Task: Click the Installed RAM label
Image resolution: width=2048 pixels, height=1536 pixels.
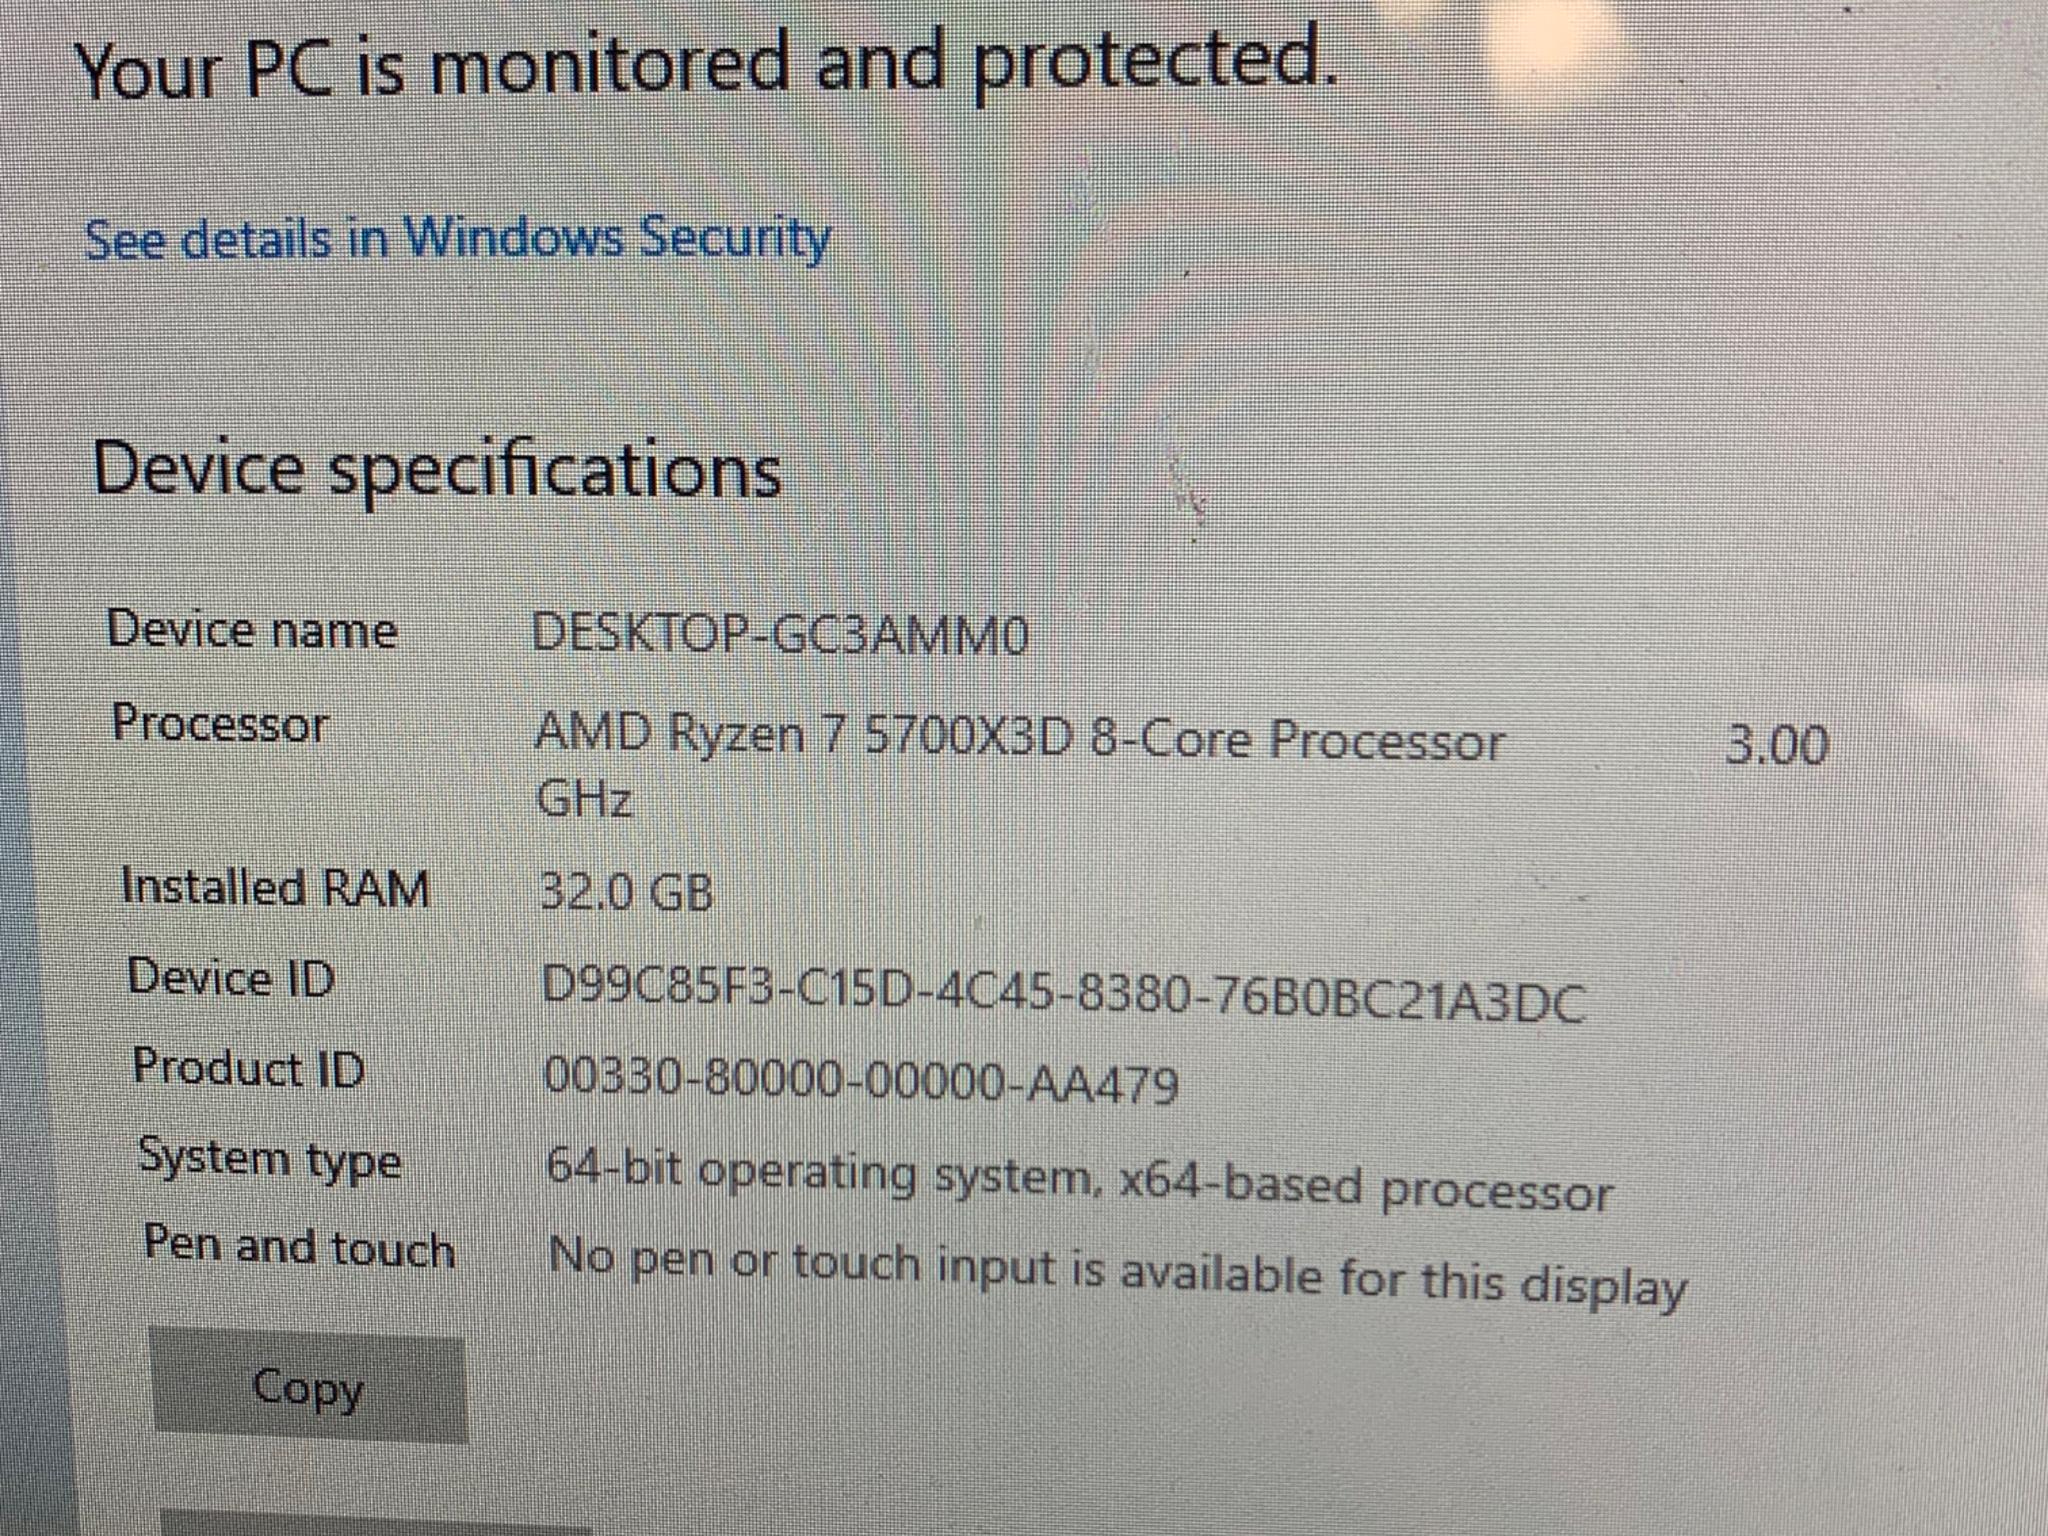Action: coord(275,887)
